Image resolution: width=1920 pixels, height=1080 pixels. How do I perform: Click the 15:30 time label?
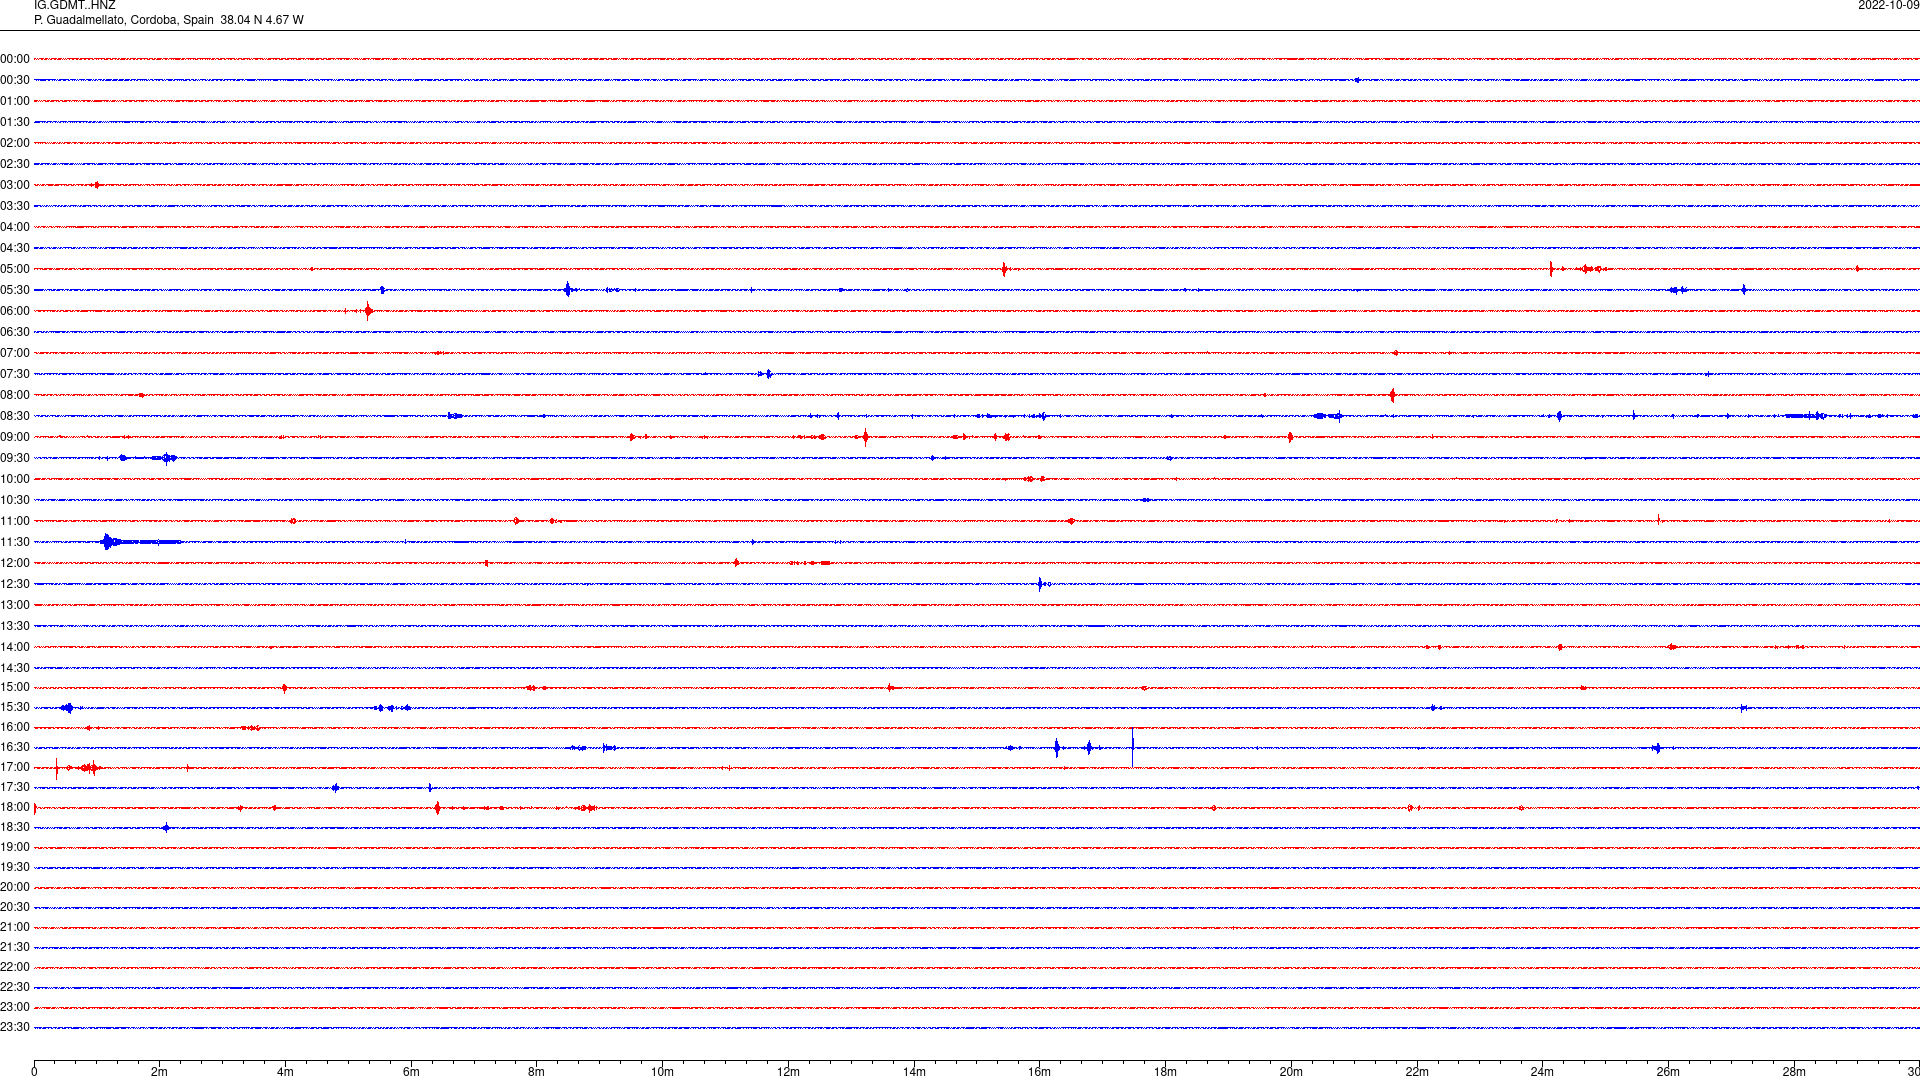coord(15,707)
